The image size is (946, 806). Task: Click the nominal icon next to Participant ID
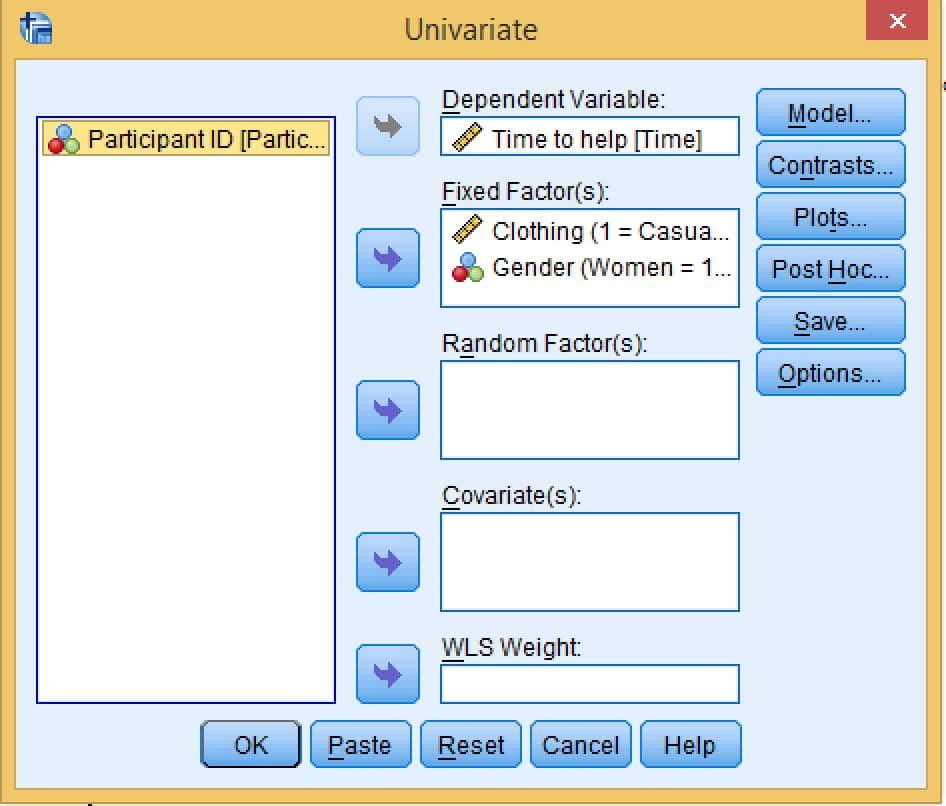coord(63,139)
